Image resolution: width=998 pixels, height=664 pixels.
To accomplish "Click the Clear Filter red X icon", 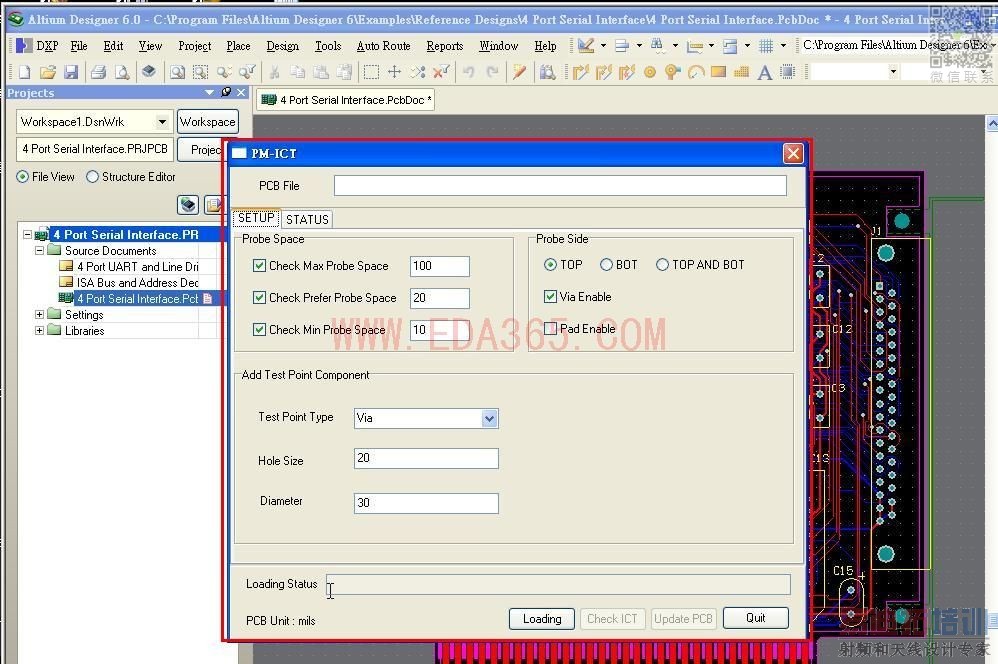I will (x=440, y=72).
